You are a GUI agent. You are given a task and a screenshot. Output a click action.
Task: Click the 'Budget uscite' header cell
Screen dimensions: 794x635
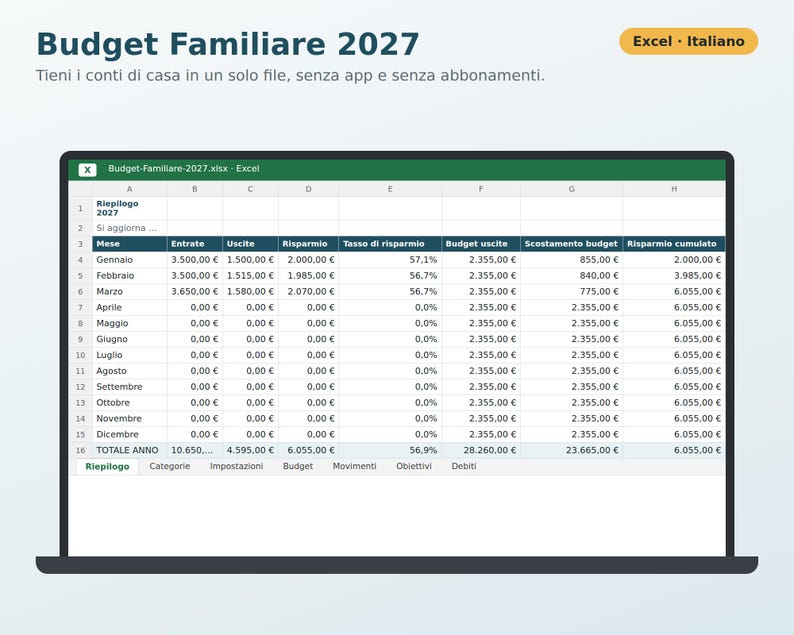pos(481,244)
